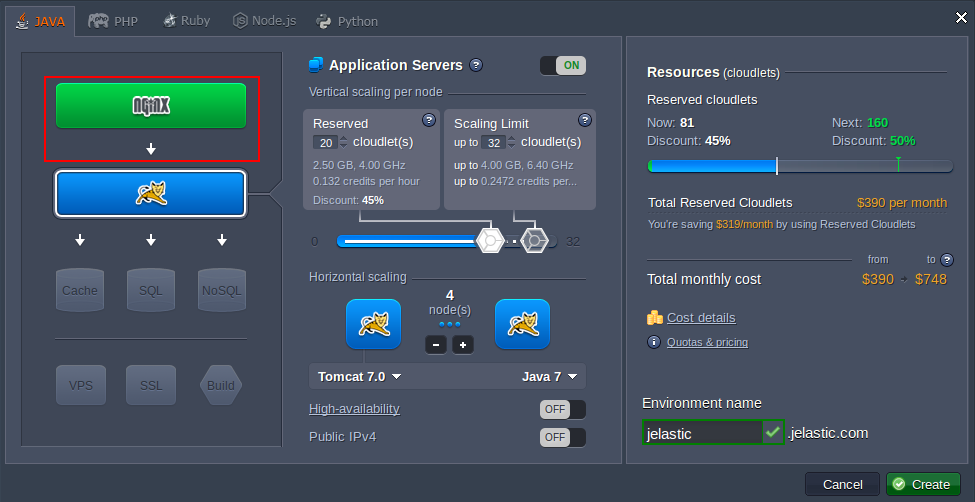This screenshot has height=502, width=975.
Task: Adjust the Reserved cloudlets spinner
Action: (344, 142)
